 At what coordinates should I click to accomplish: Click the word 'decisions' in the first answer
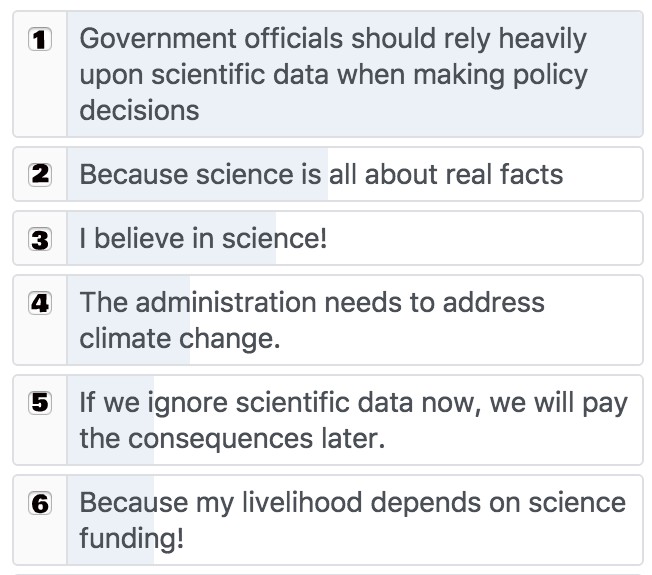(x=139, y=111)
